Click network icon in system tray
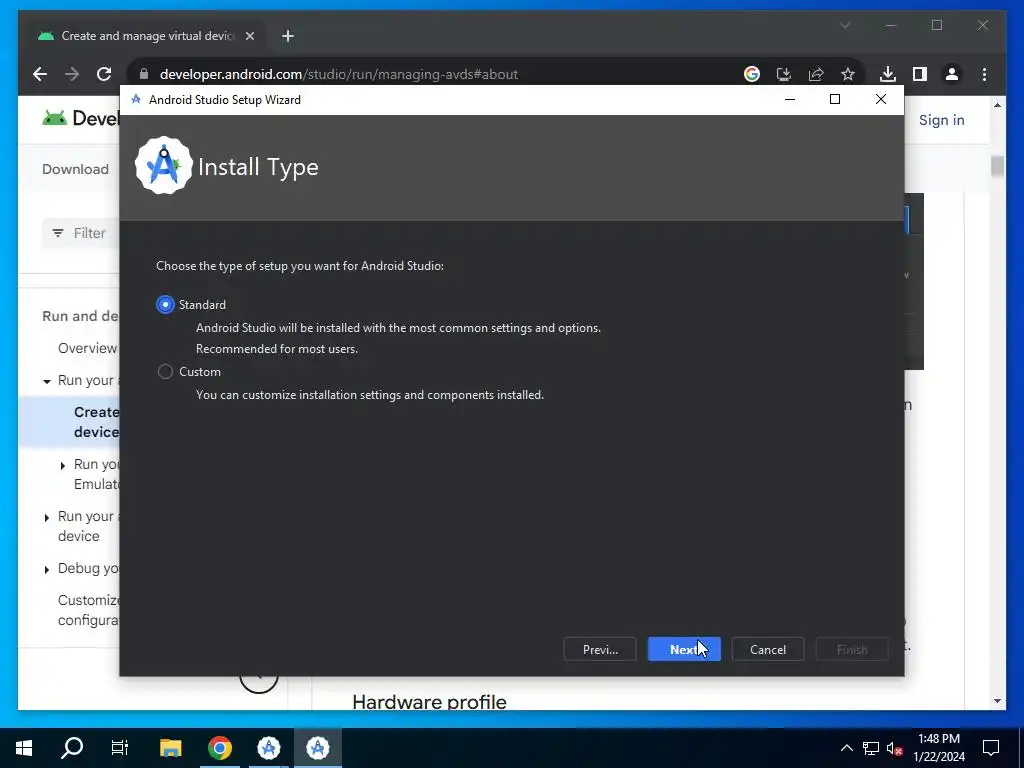This screenshot has height=768, width=1024. click(871, 748)
